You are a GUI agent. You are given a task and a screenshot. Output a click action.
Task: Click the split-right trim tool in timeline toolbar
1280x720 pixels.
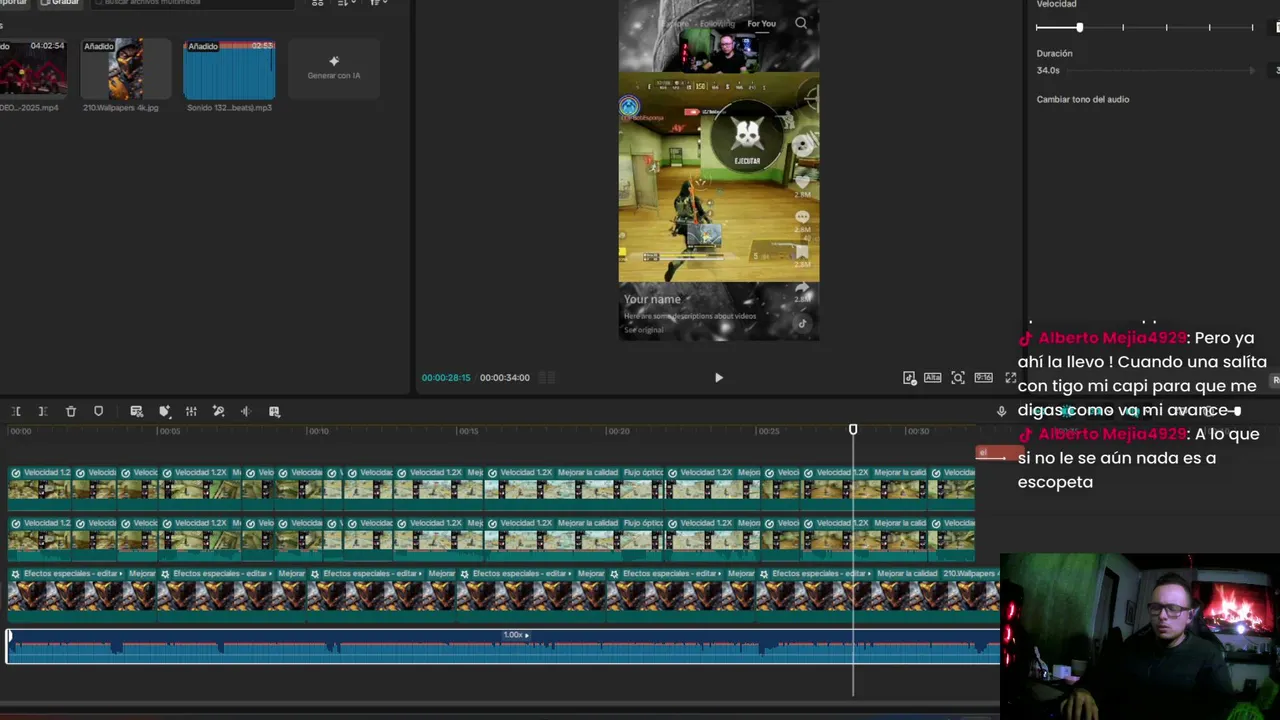43,411
